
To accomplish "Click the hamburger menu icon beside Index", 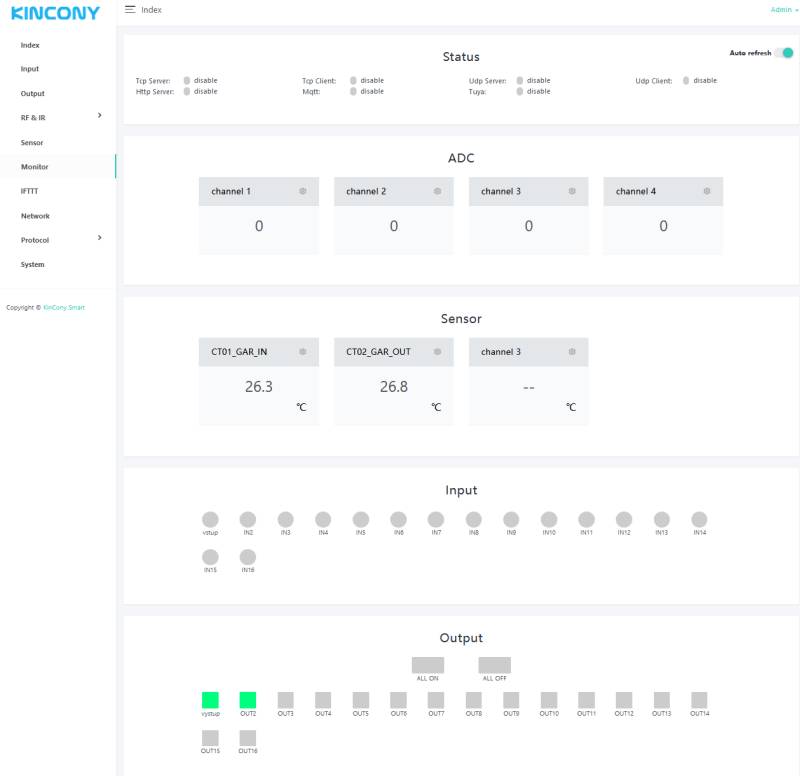I will coord(130,9).
